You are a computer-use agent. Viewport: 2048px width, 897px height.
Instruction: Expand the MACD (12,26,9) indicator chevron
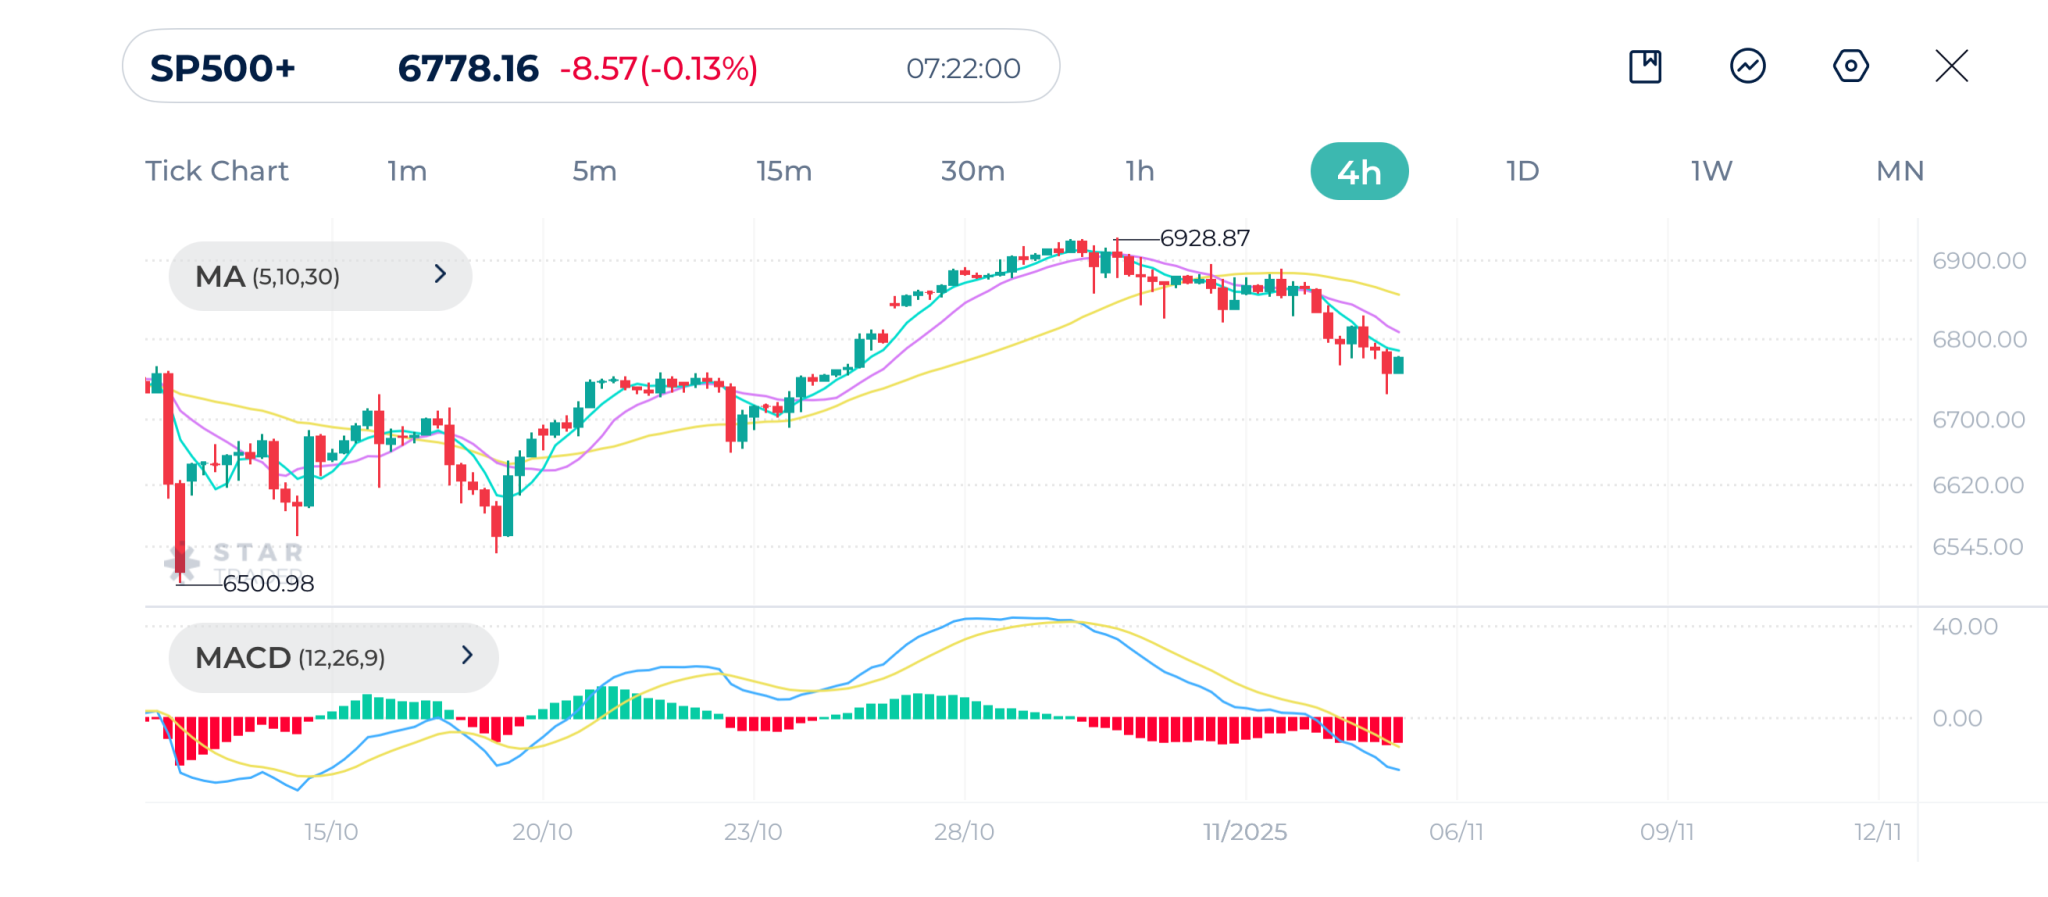pyautogui.click(x=467, y=655)
